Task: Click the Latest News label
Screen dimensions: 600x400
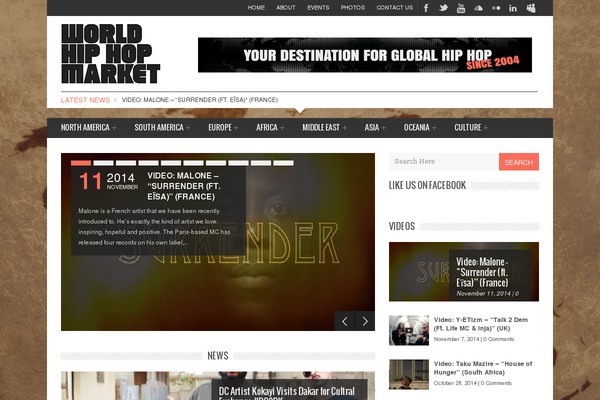Action: click(x=85, y=100)
